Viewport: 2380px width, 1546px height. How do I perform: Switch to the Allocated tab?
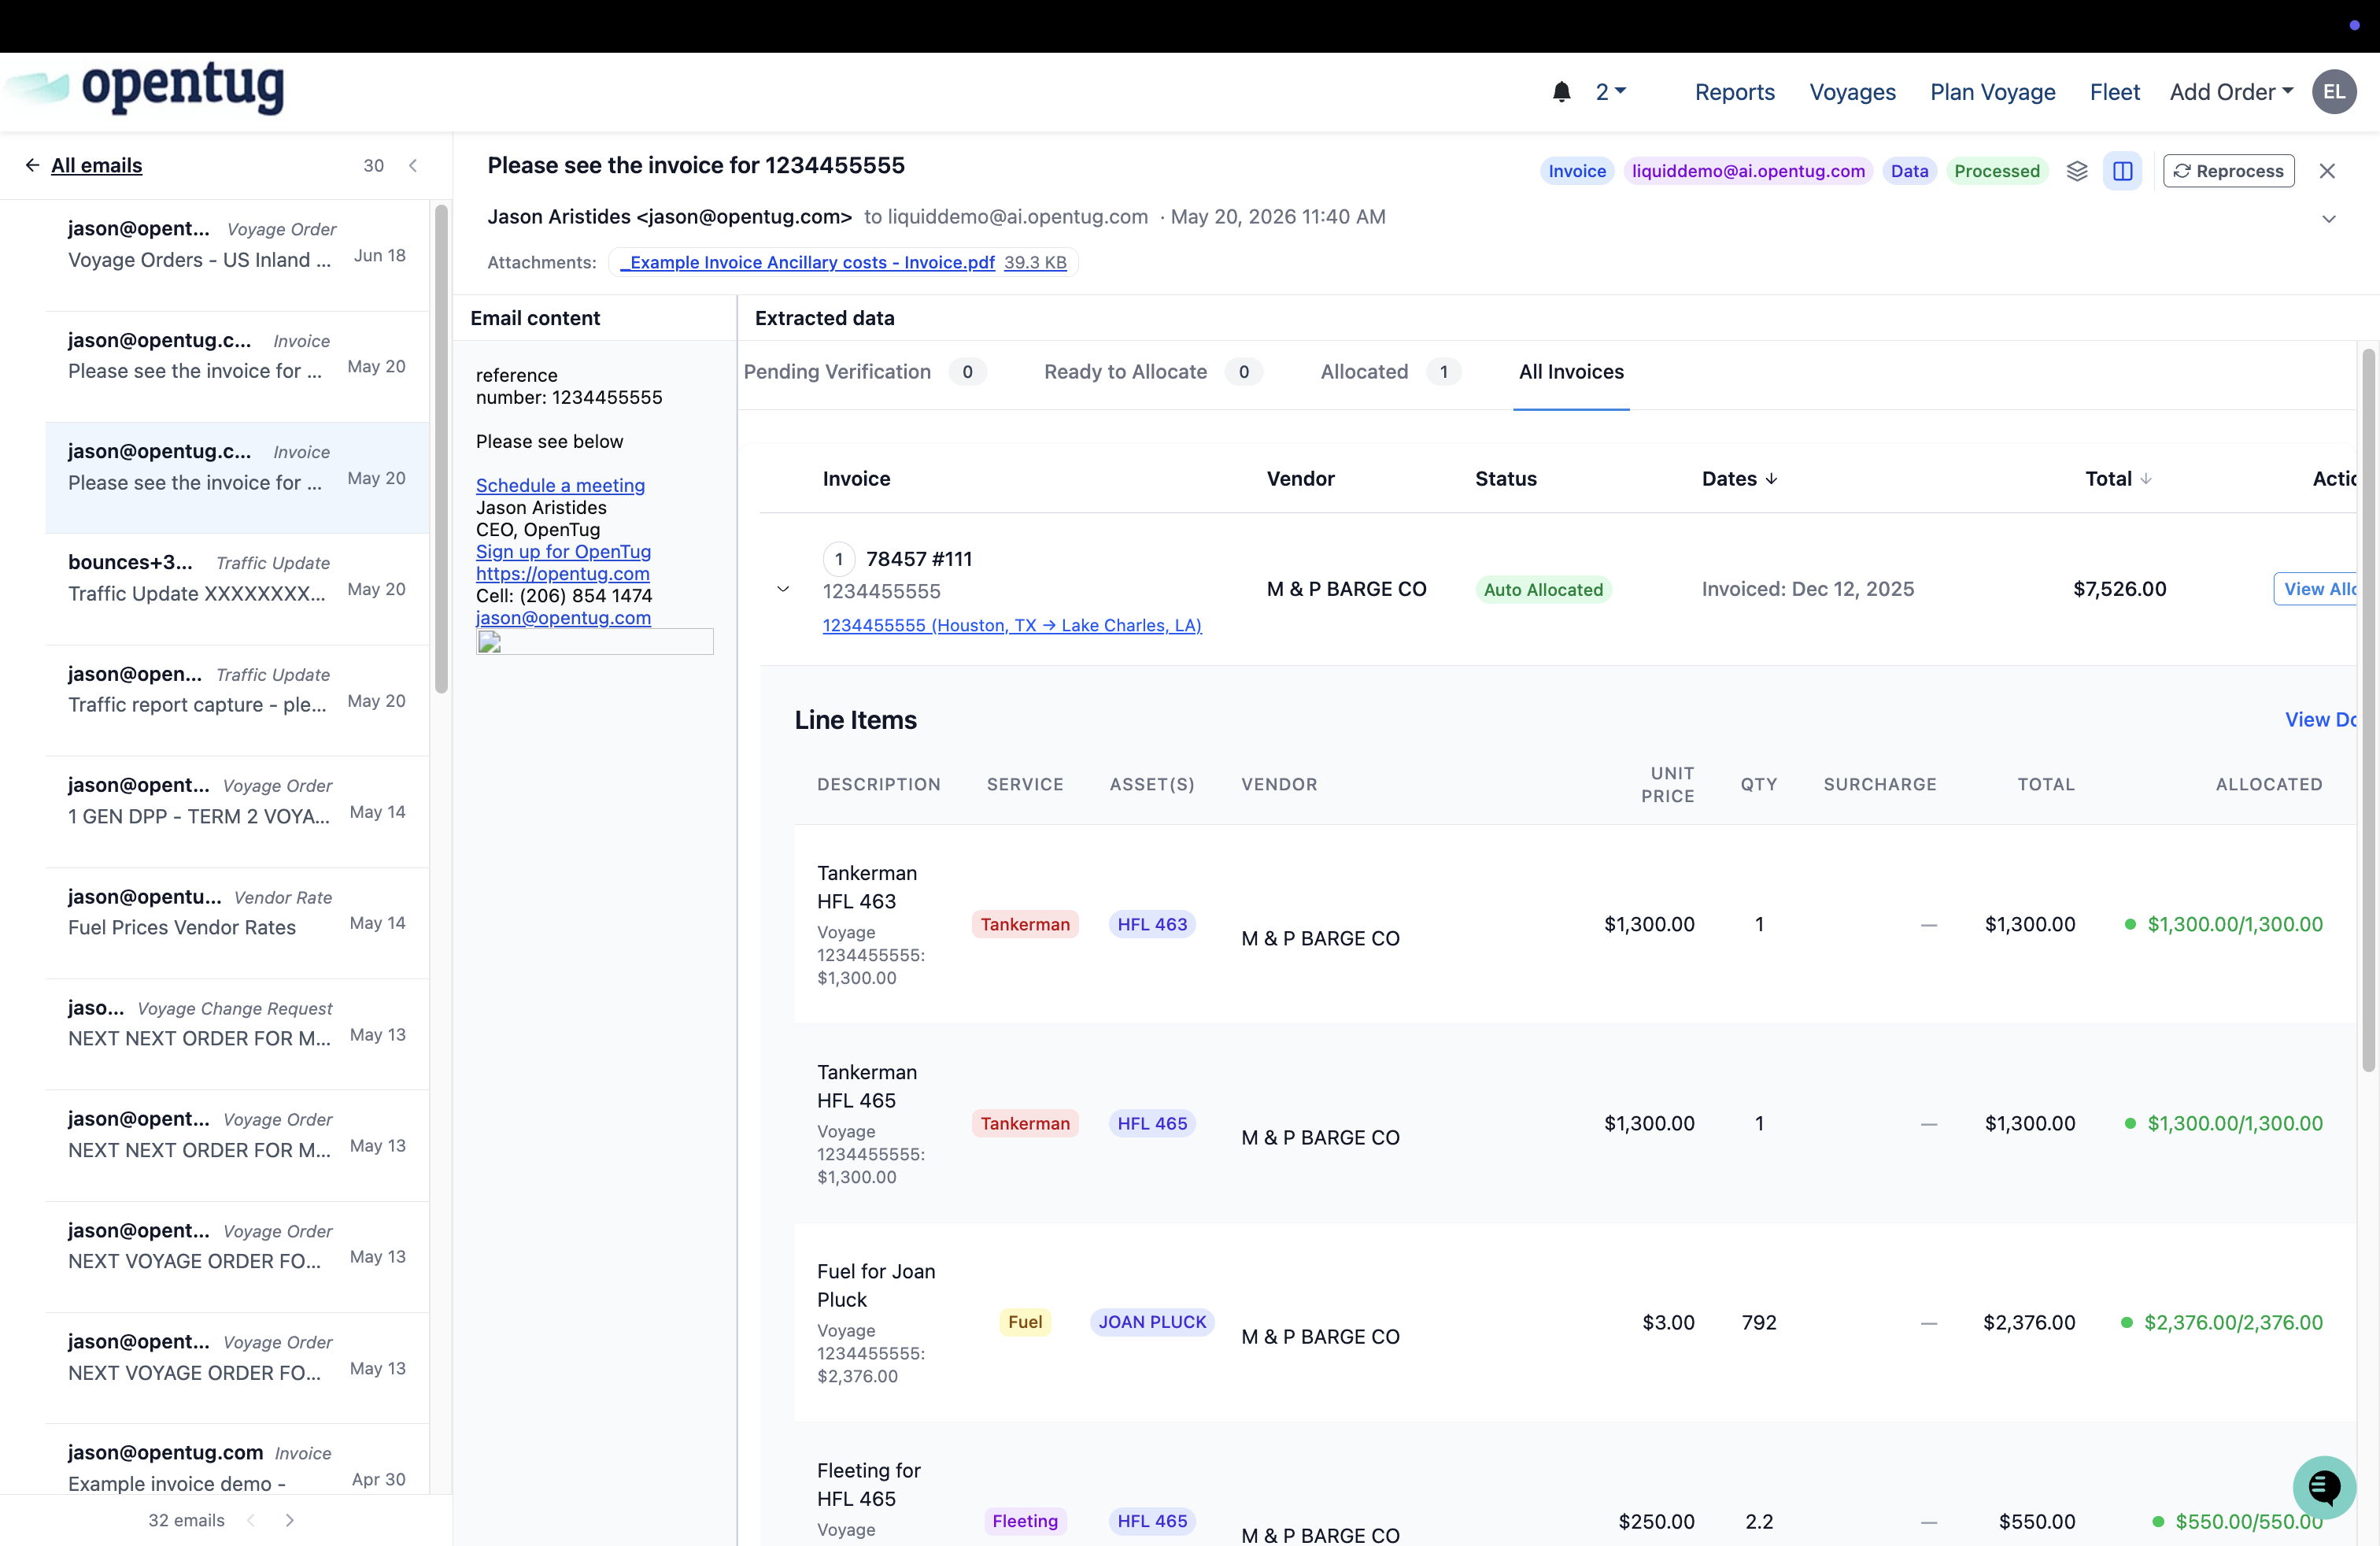pyautogui.click(x=1390, y=372)
